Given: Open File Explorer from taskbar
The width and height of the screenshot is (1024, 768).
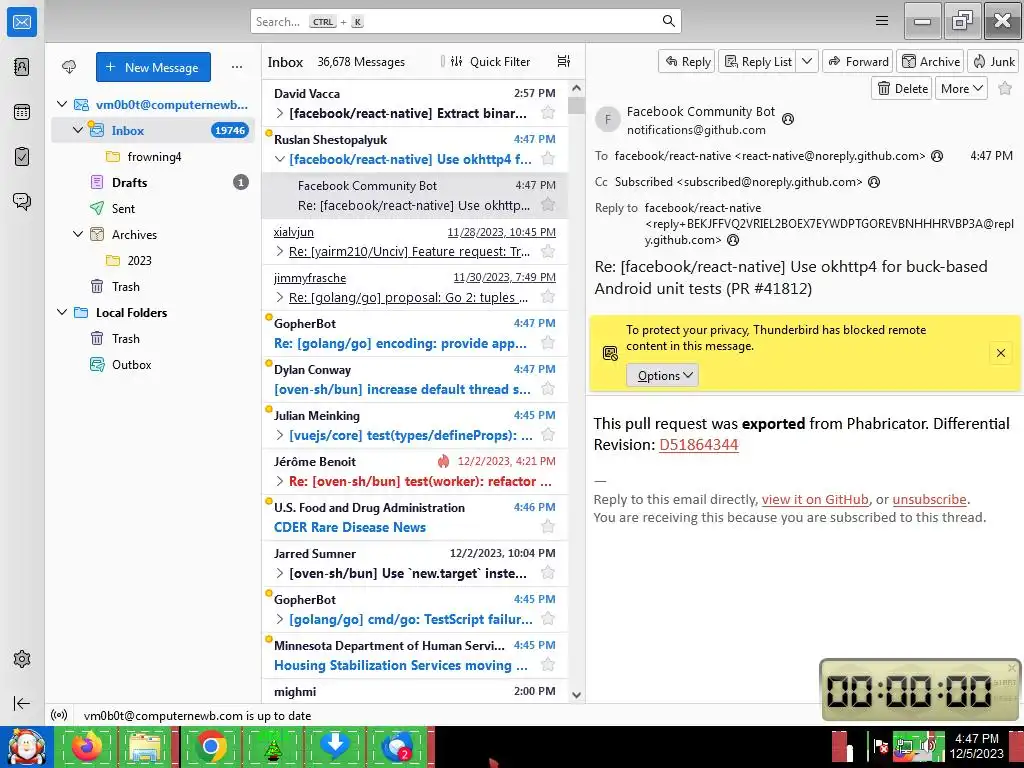Looking at the screenshot, I should (145, 746).
